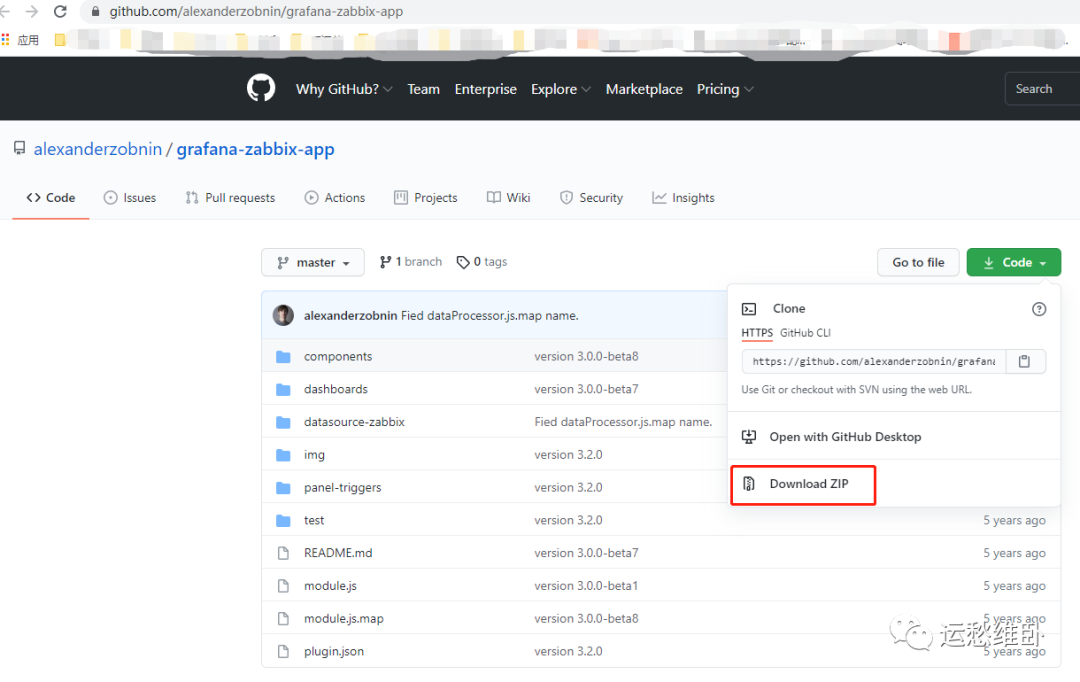Click the module.js file icon
This screenshot has height=682, width=1080.
(x=283, y=586)
